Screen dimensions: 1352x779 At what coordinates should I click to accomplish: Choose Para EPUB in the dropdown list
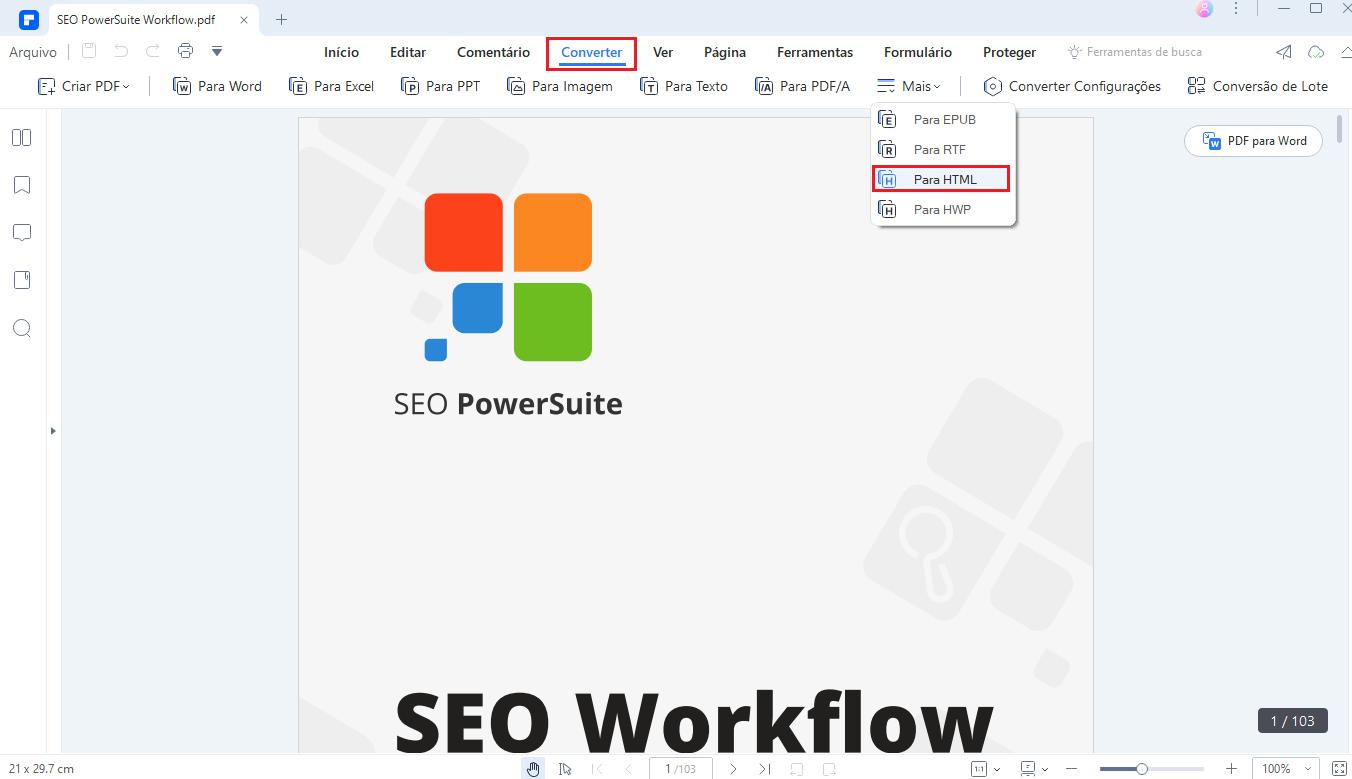pos(943,119)
